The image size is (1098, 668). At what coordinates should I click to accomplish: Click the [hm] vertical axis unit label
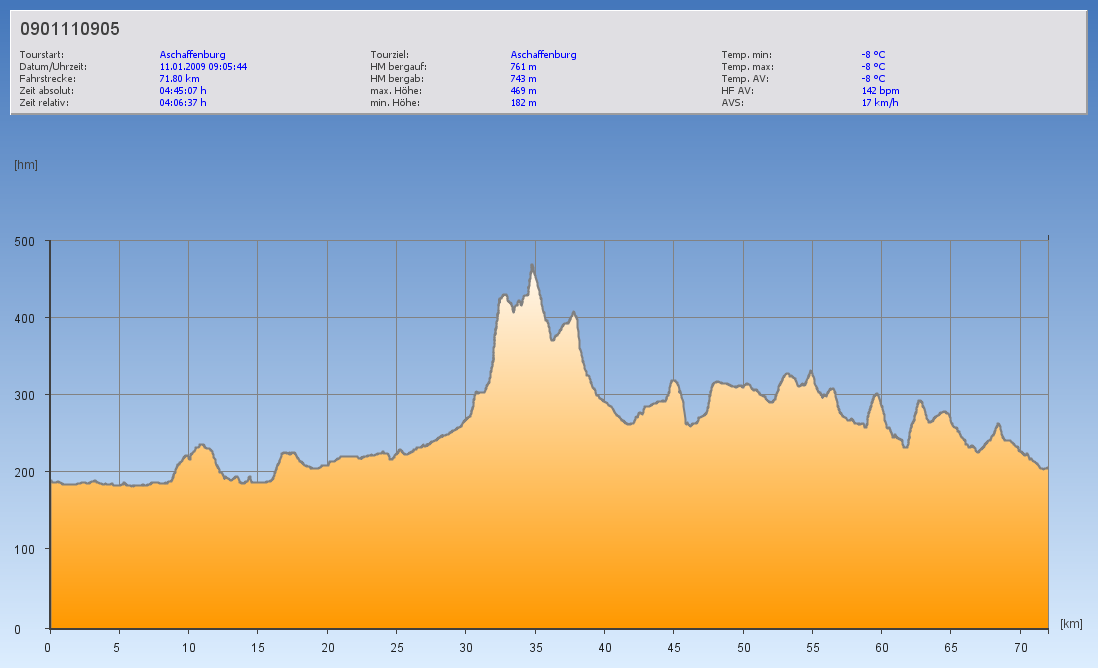[25, 165]
